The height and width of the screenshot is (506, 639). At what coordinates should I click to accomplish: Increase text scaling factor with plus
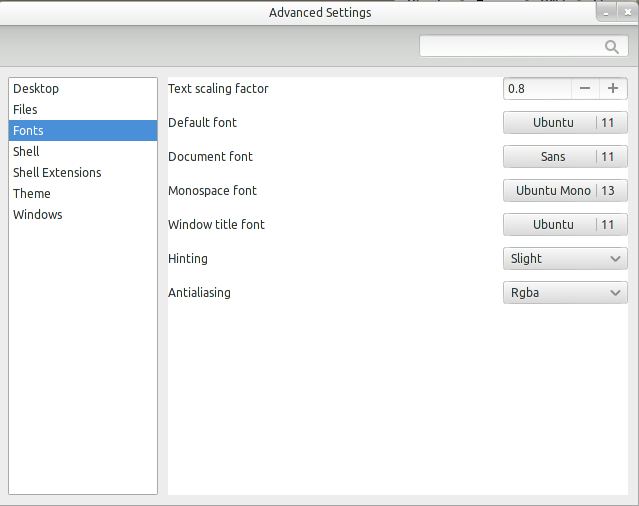pos(613,88)
